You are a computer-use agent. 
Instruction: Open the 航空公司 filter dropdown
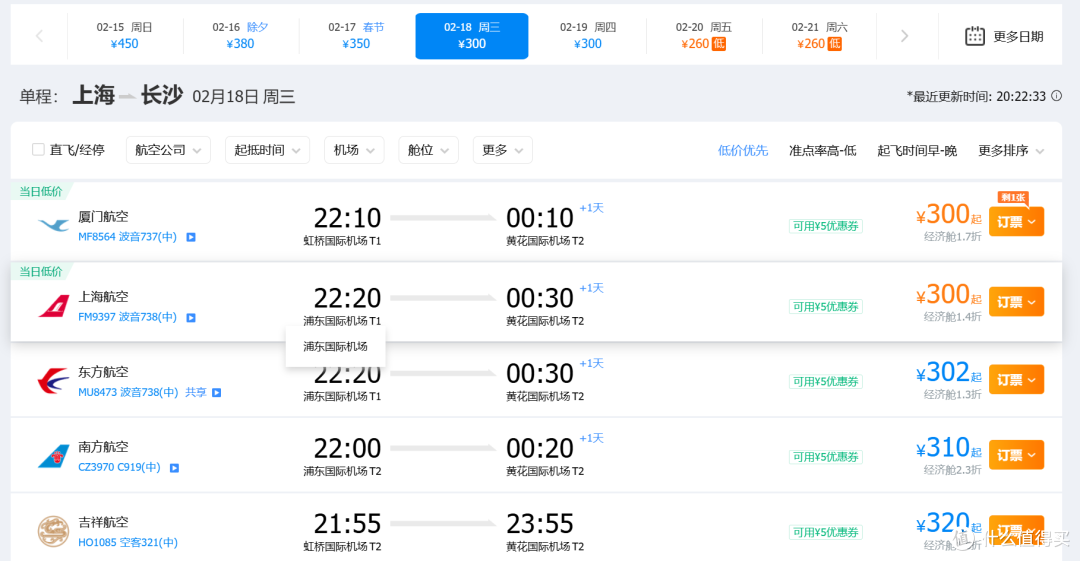(168, 150)
